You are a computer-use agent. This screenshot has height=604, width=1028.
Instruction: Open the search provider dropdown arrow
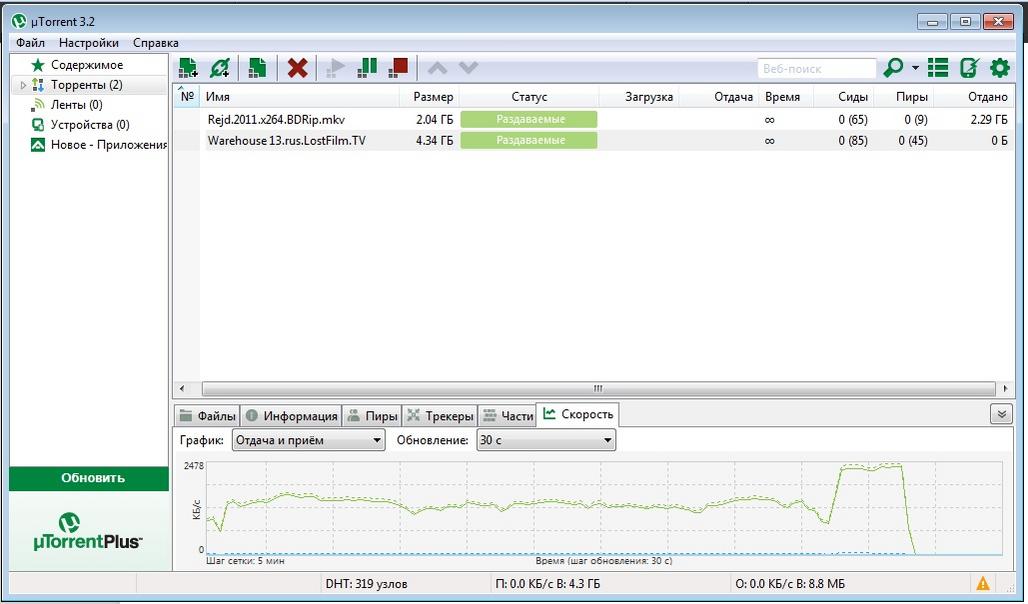pyautogui.click(x=915, y=68)
